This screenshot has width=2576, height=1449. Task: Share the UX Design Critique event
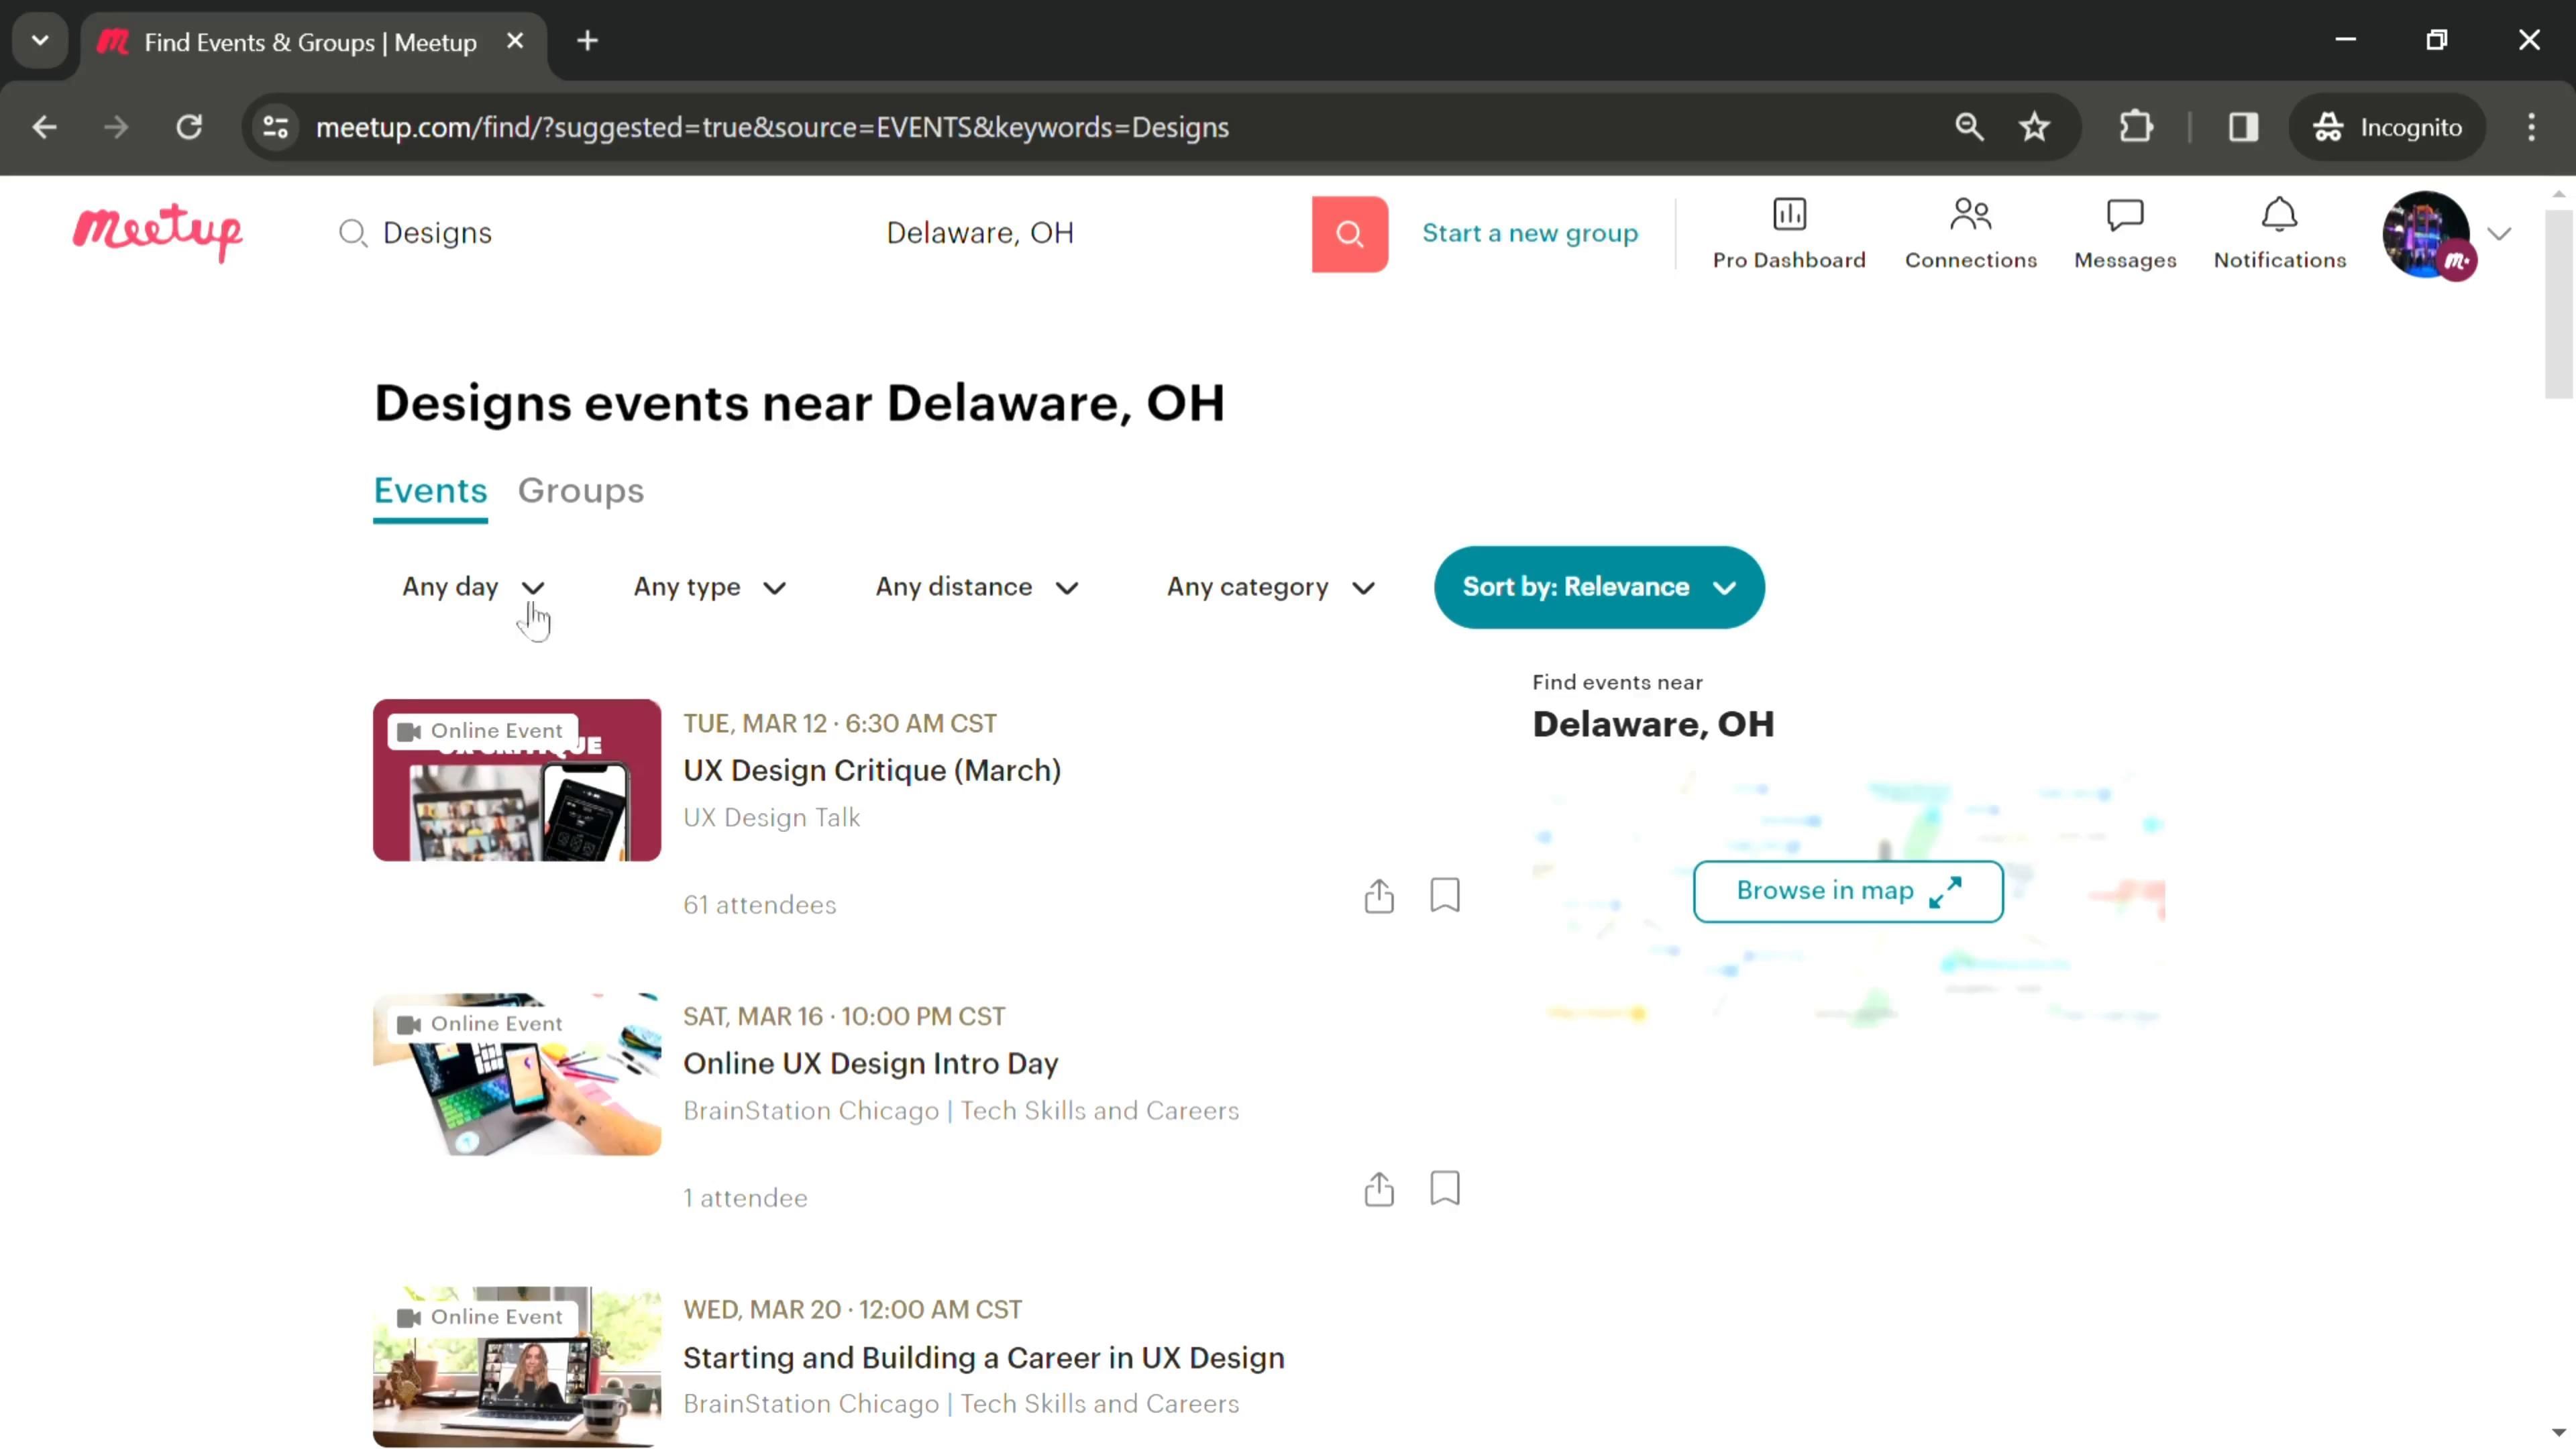1378,896
